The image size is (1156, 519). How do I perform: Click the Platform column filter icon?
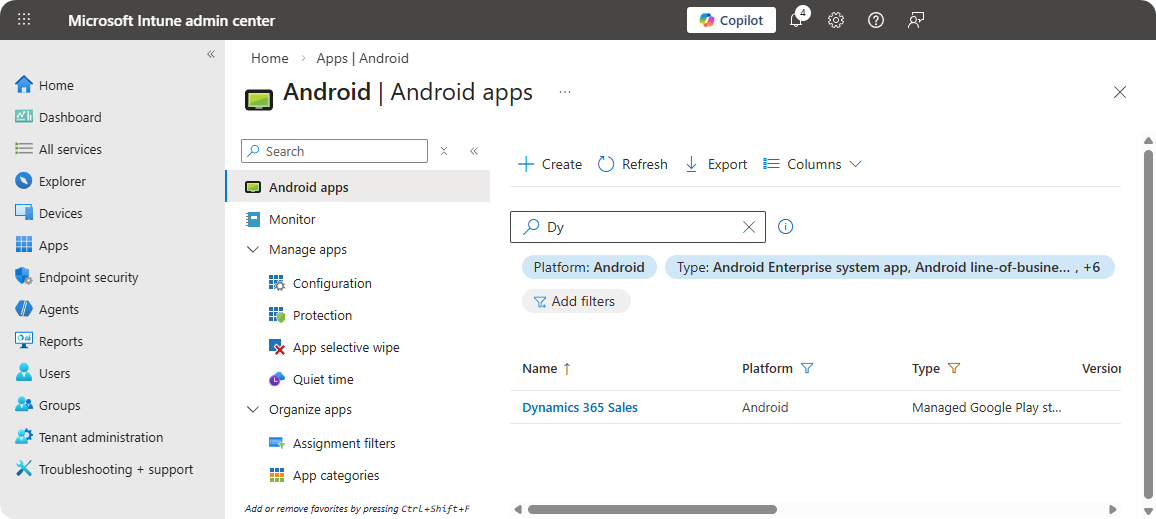coord(807,368)
